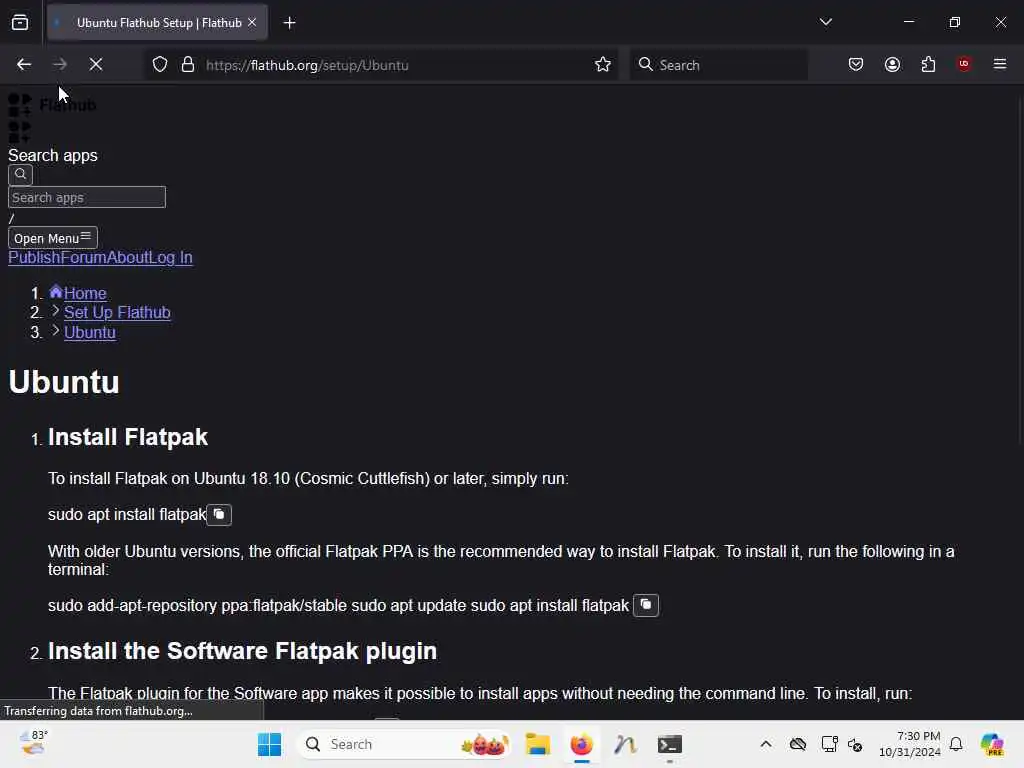Follow the Log In link

[x=170, y=258]
